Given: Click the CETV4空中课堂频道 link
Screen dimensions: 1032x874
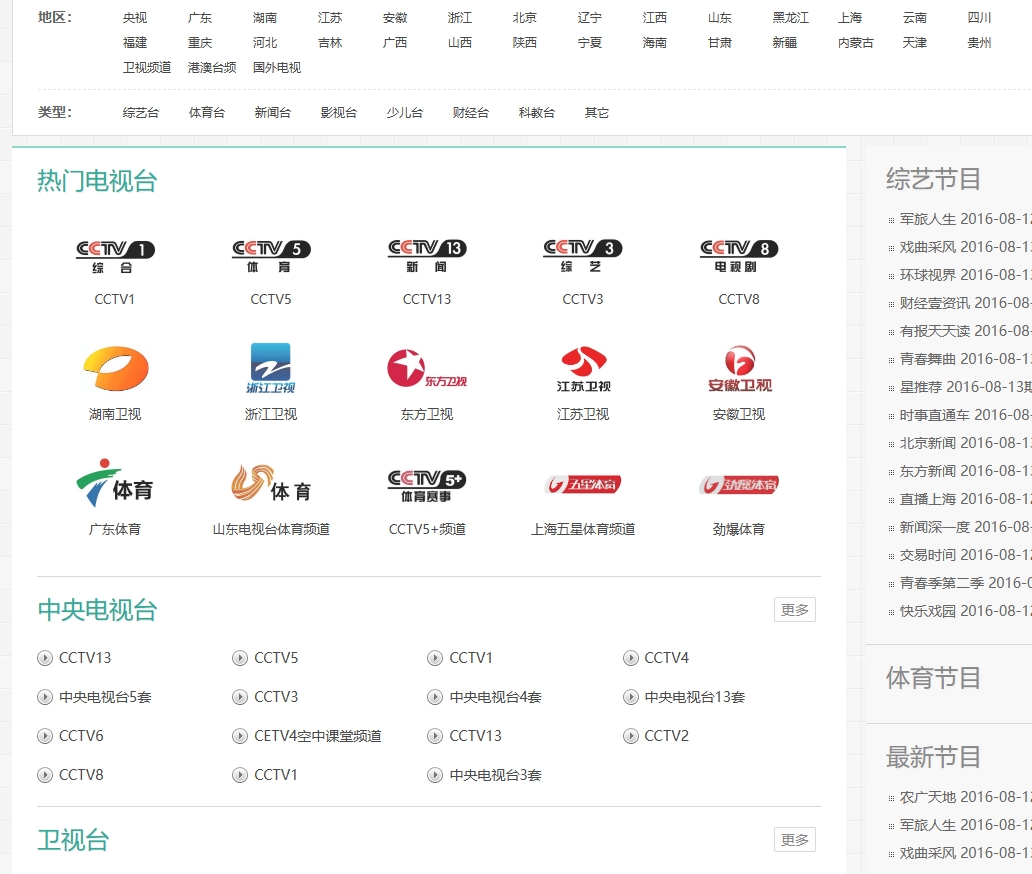Looking at the screenshot, I should (x=317, y=736).
